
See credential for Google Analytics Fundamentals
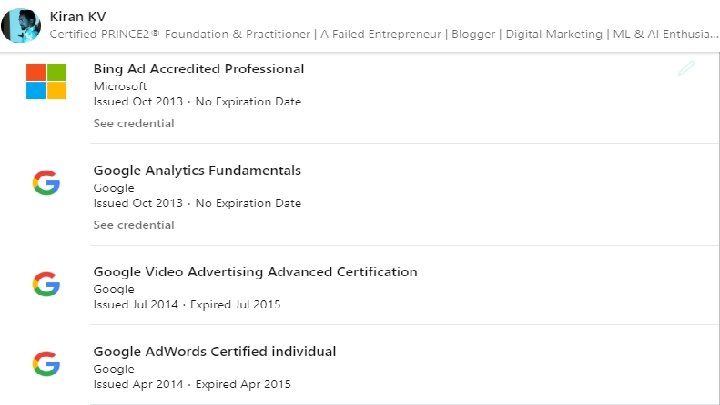click(x=134, y=225)
